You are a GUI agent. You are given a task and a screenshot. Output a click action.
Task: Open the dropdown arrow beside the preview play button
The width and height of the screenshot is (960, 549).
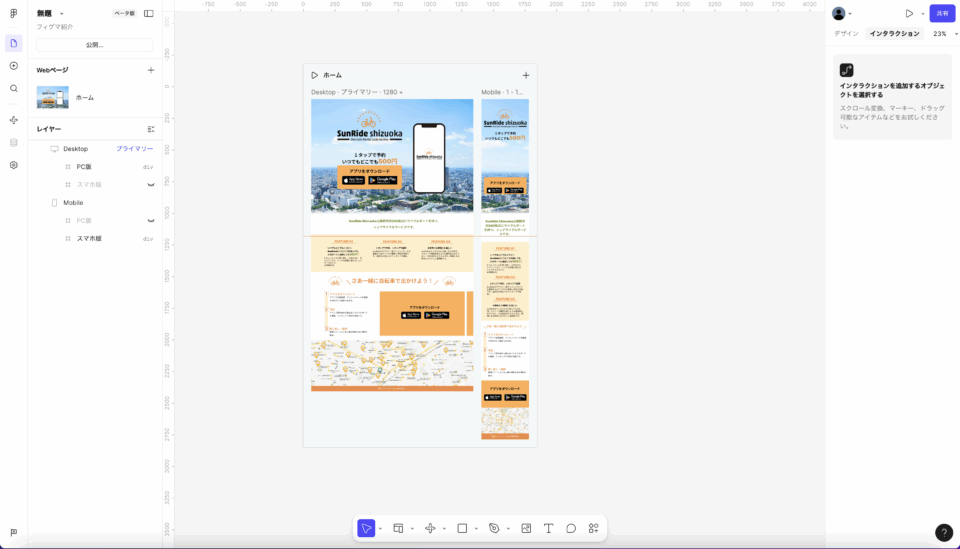(922, 14)
